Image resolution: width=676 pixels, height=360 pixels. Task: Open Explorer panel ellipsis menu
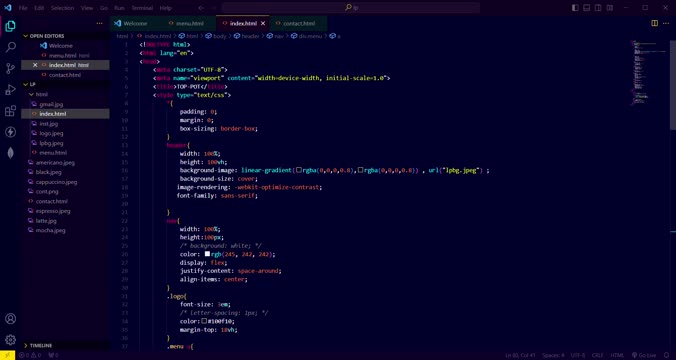coord(100,23)
